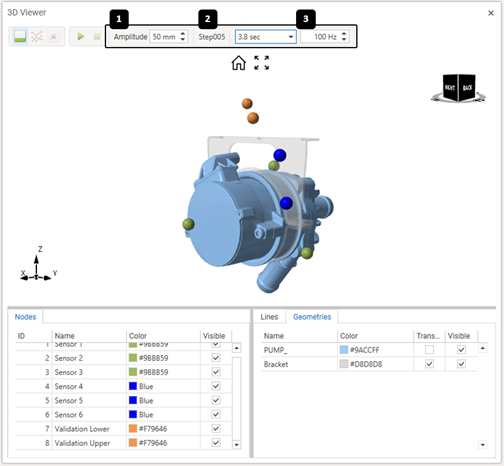Viewport: 504px width, 466px height.
Task: Click Geometries list scroll up arrow
Action: [x=482, y=348]
